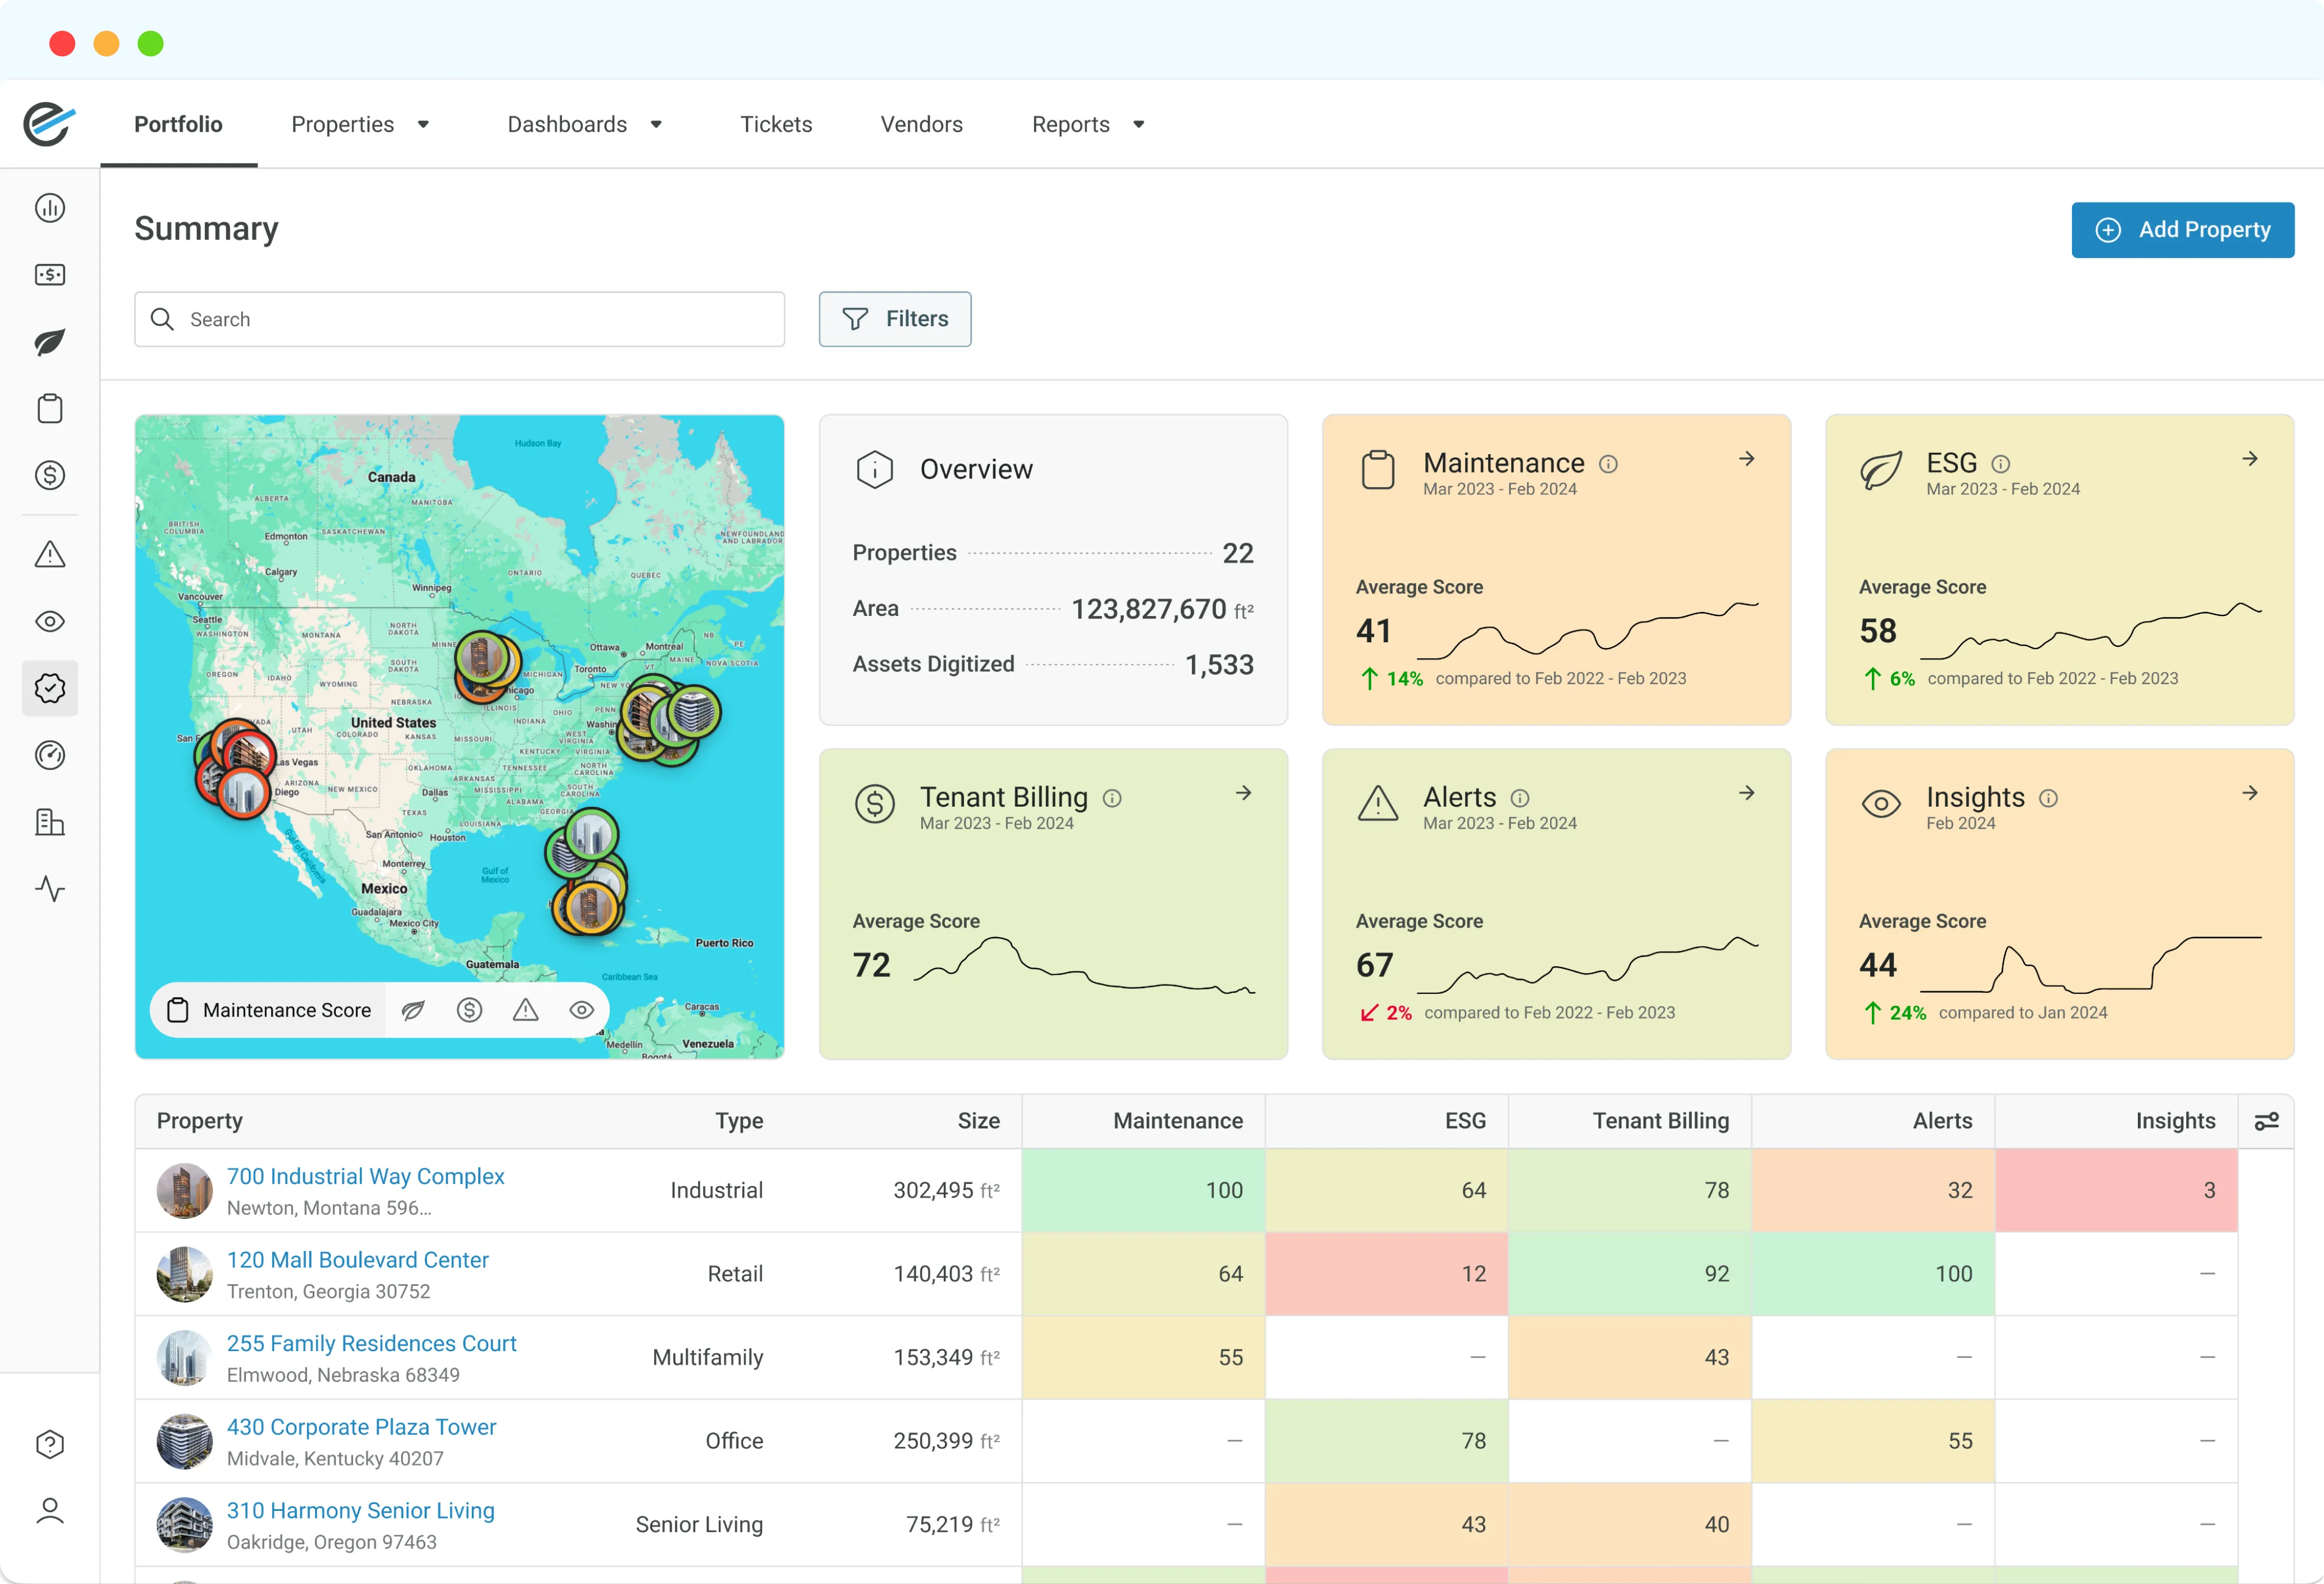The height and width of the screenshot is (1584, 2324).
Task: Open the building properties icon in sidebar
Action: 49,822
